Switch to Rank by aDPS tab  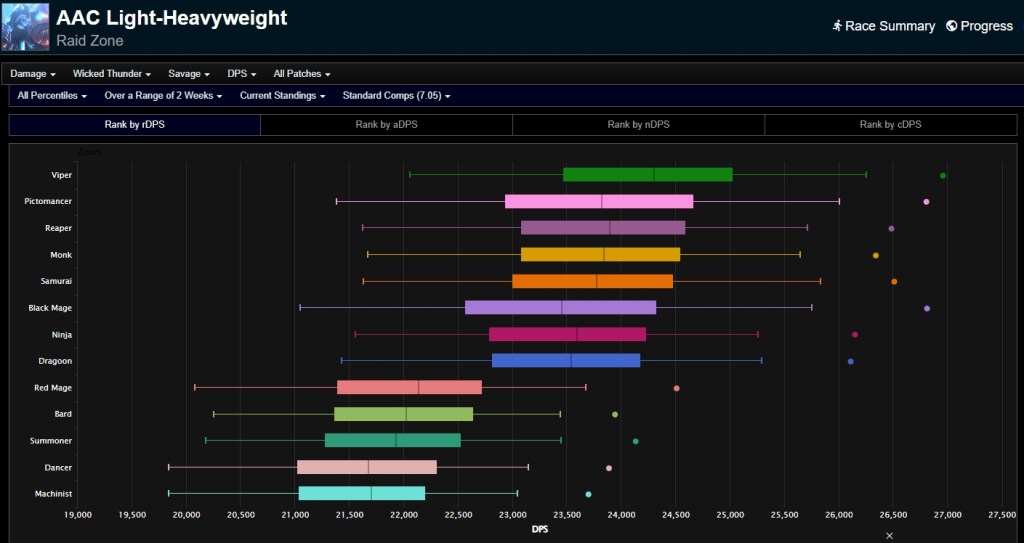386,125
